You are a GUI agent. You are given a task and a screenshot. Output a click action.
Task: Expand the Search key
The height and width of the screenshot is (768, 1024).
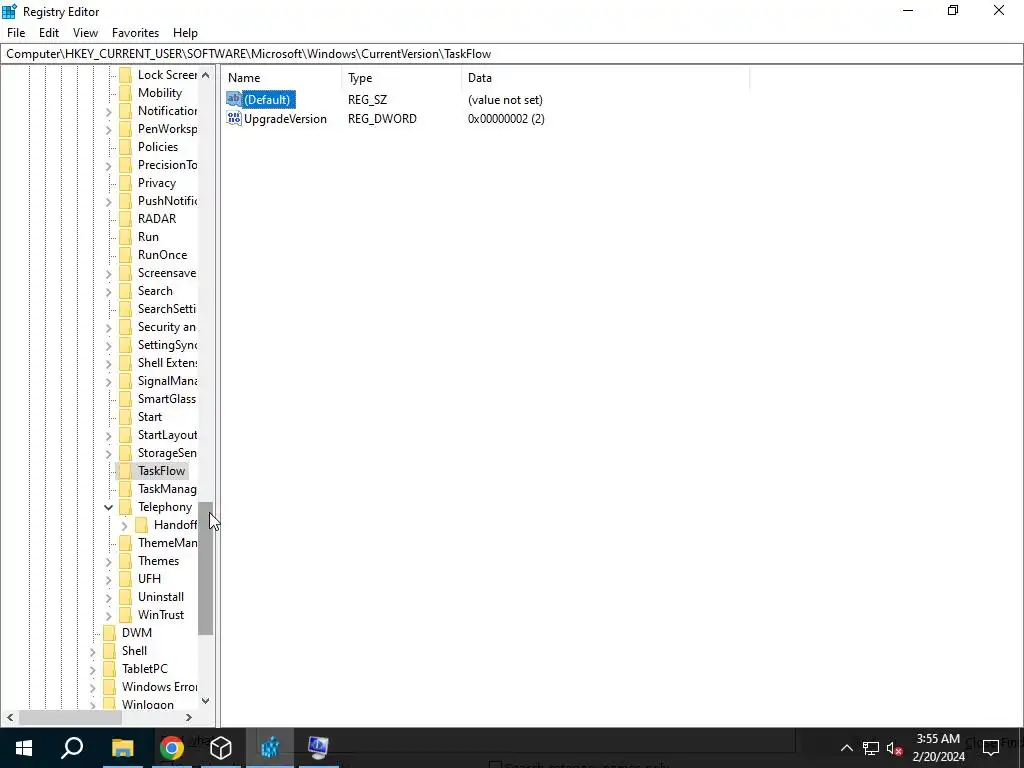pos(108,292)
